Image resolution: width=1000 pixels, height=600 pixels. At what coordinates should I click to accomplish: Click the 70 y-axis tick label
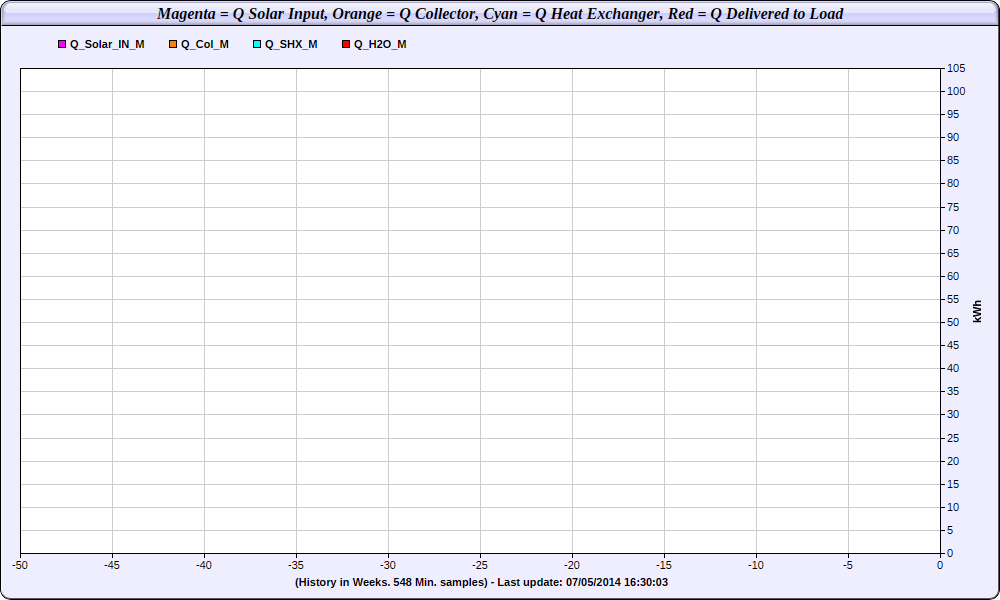pyautogui.click(x=953, y=230)
